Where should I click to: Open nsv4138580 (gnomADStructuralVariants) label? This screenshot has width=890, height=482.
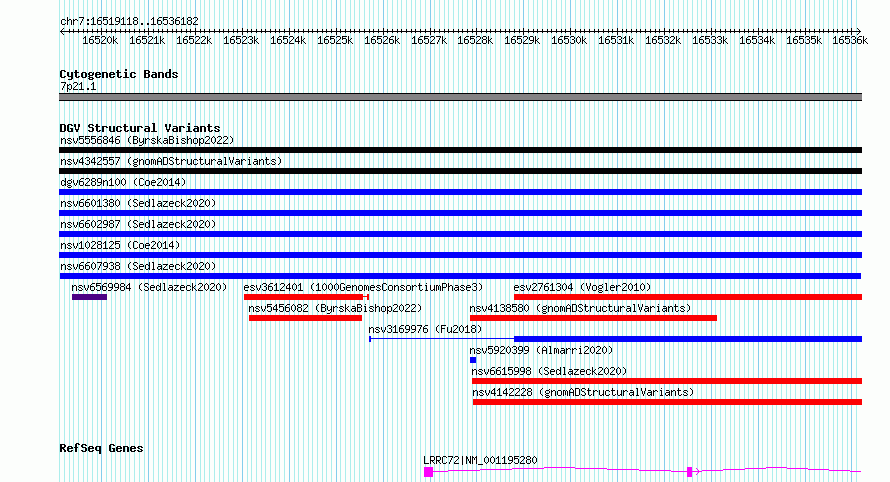[580, 308]
